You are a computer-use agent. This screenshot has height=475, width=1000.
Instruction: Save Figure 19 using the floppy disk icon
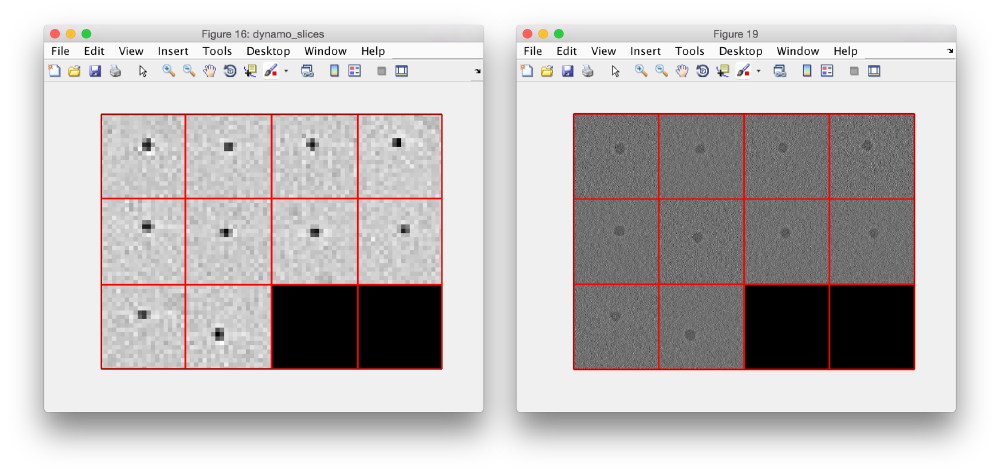click(568, 71)
